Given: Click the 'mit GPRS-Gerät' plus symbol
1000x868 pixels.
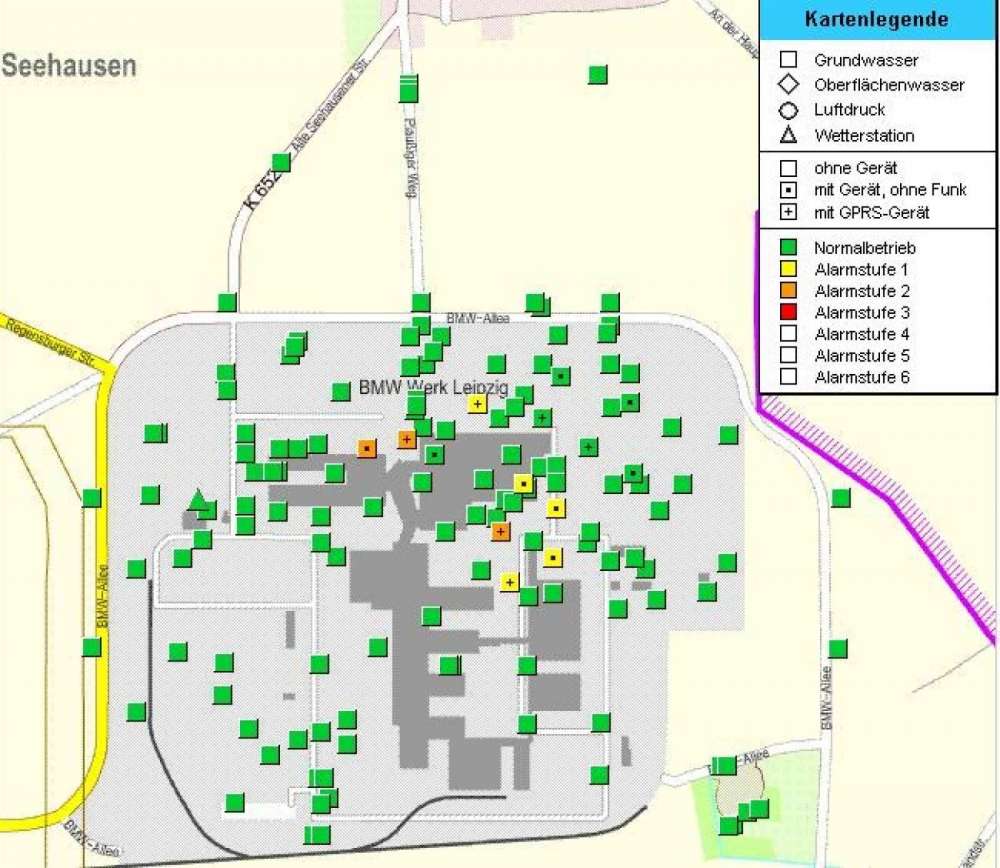Looking at the screenshot, I should [788, 212].
